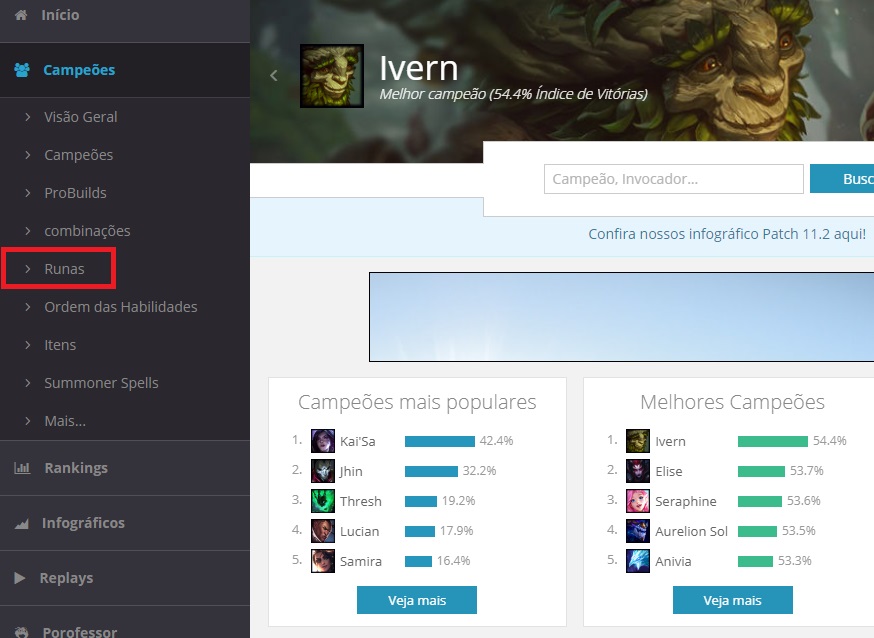
Task: Click Jhin 32.2% popularity bar
Action: [x=431, y=471]
